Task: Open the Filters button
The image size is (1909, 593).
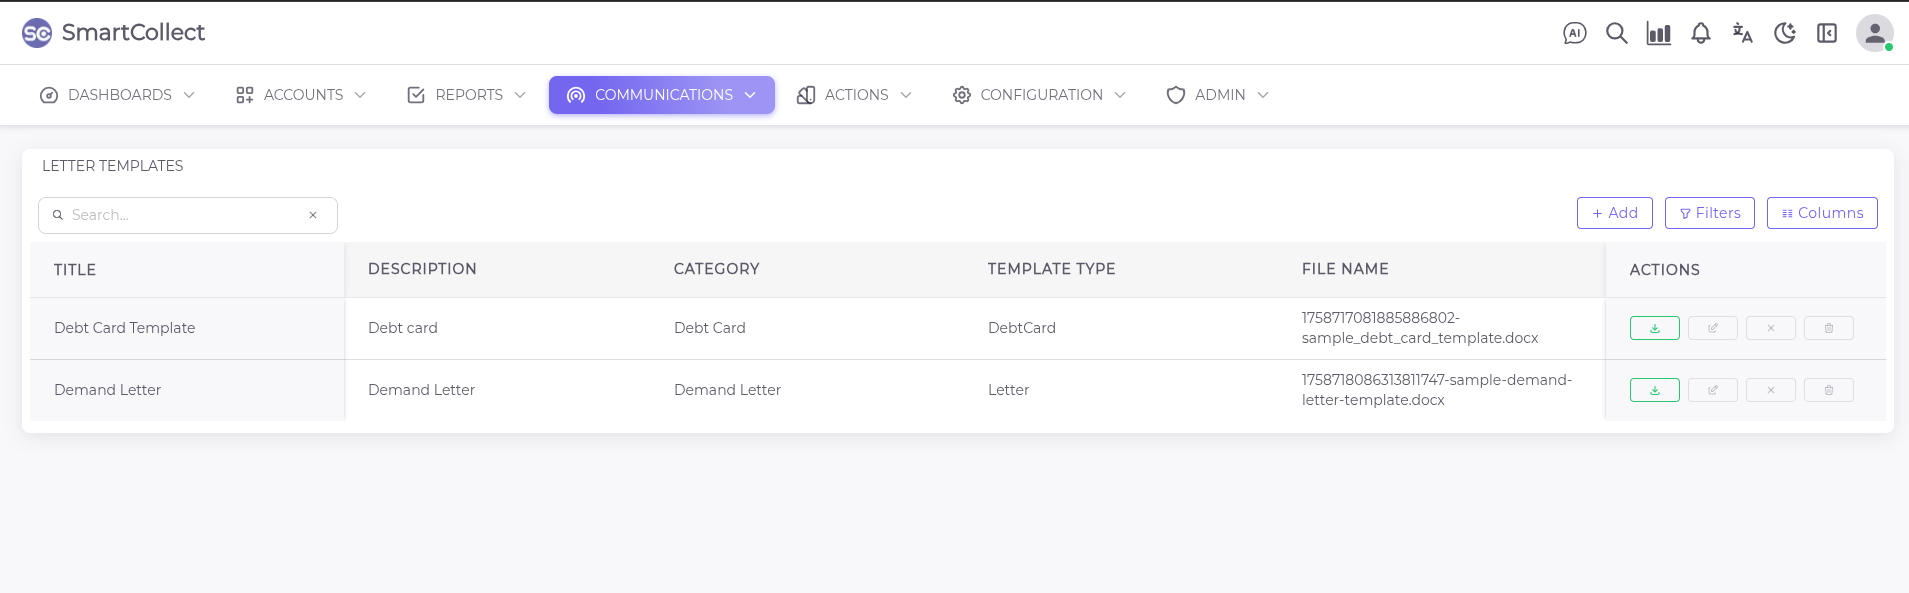Action: point(1709,213)
